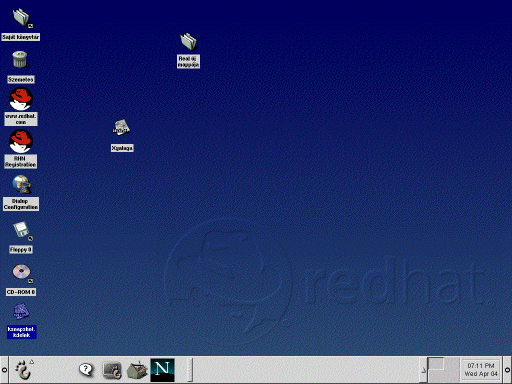512x384 pixels.
Task: Switch to the active top-left desktop in pager
Action: tap(436, 364)
